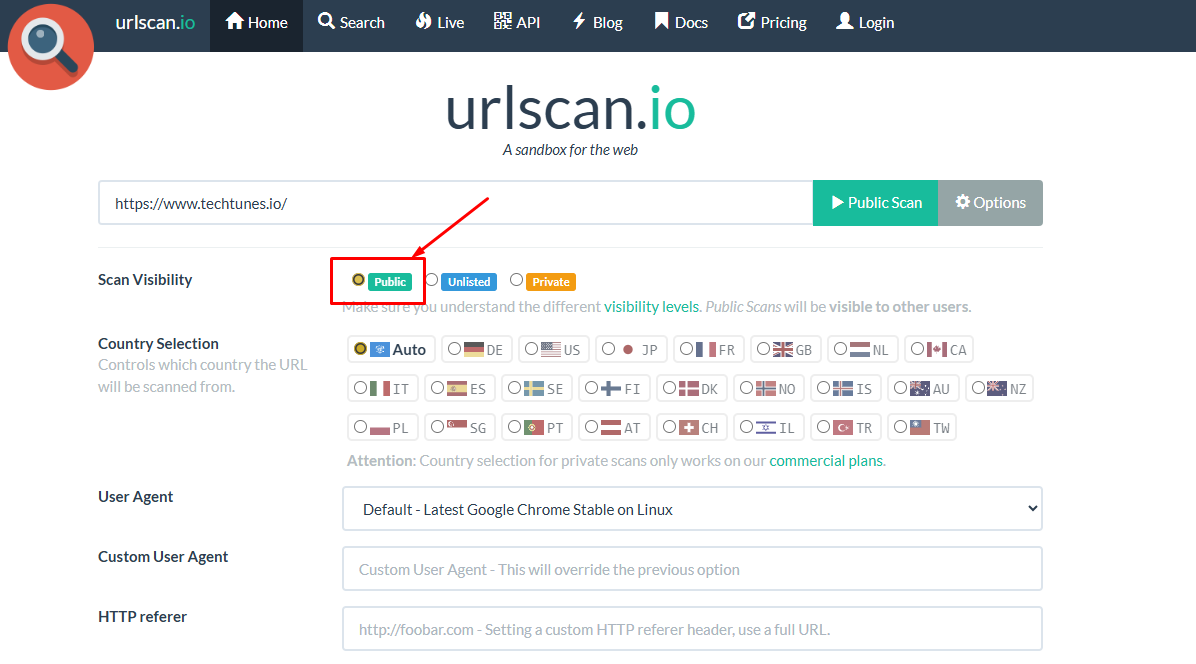Viewport: 1196px width, 664px height.
Task: Select SE country radio
Action: [515, 387]
